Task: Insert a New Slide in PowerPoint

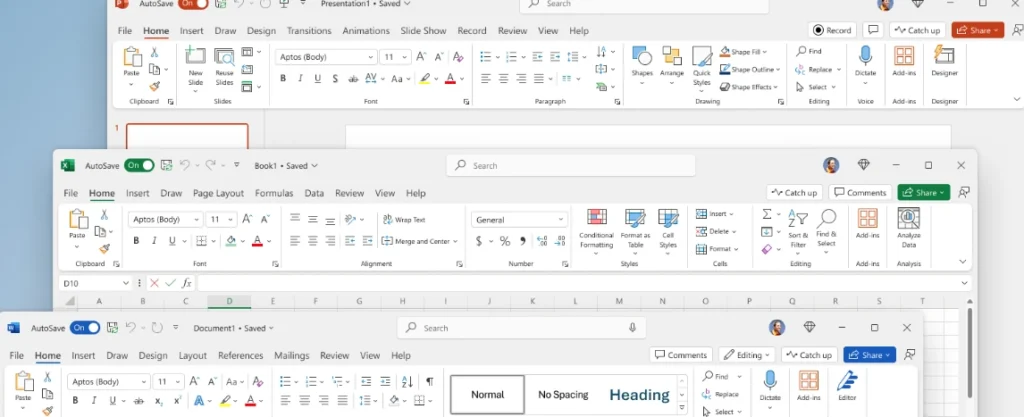Action: [195, 70]
